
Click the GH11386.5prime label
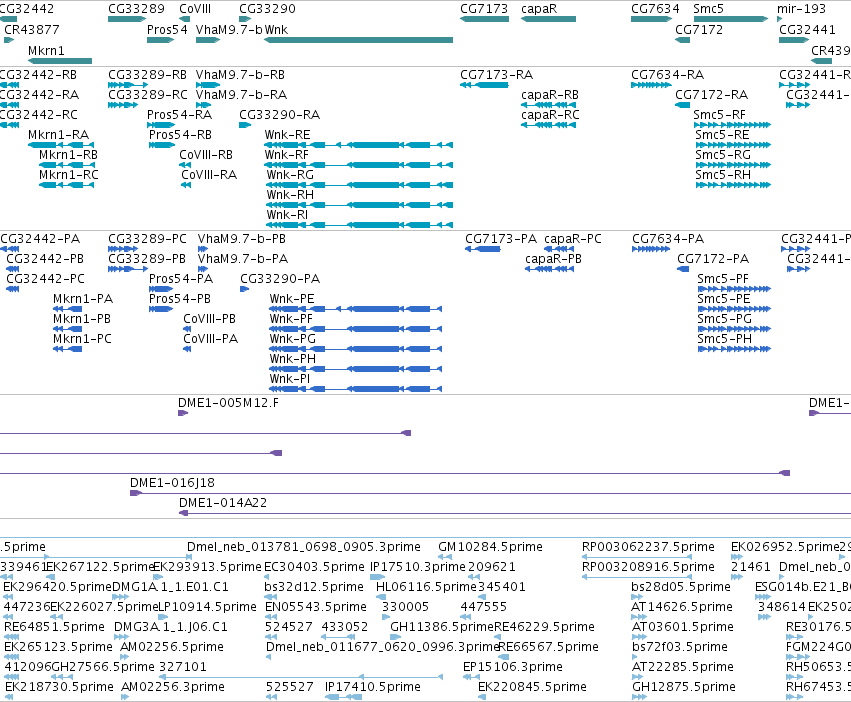tap(442, 627)
